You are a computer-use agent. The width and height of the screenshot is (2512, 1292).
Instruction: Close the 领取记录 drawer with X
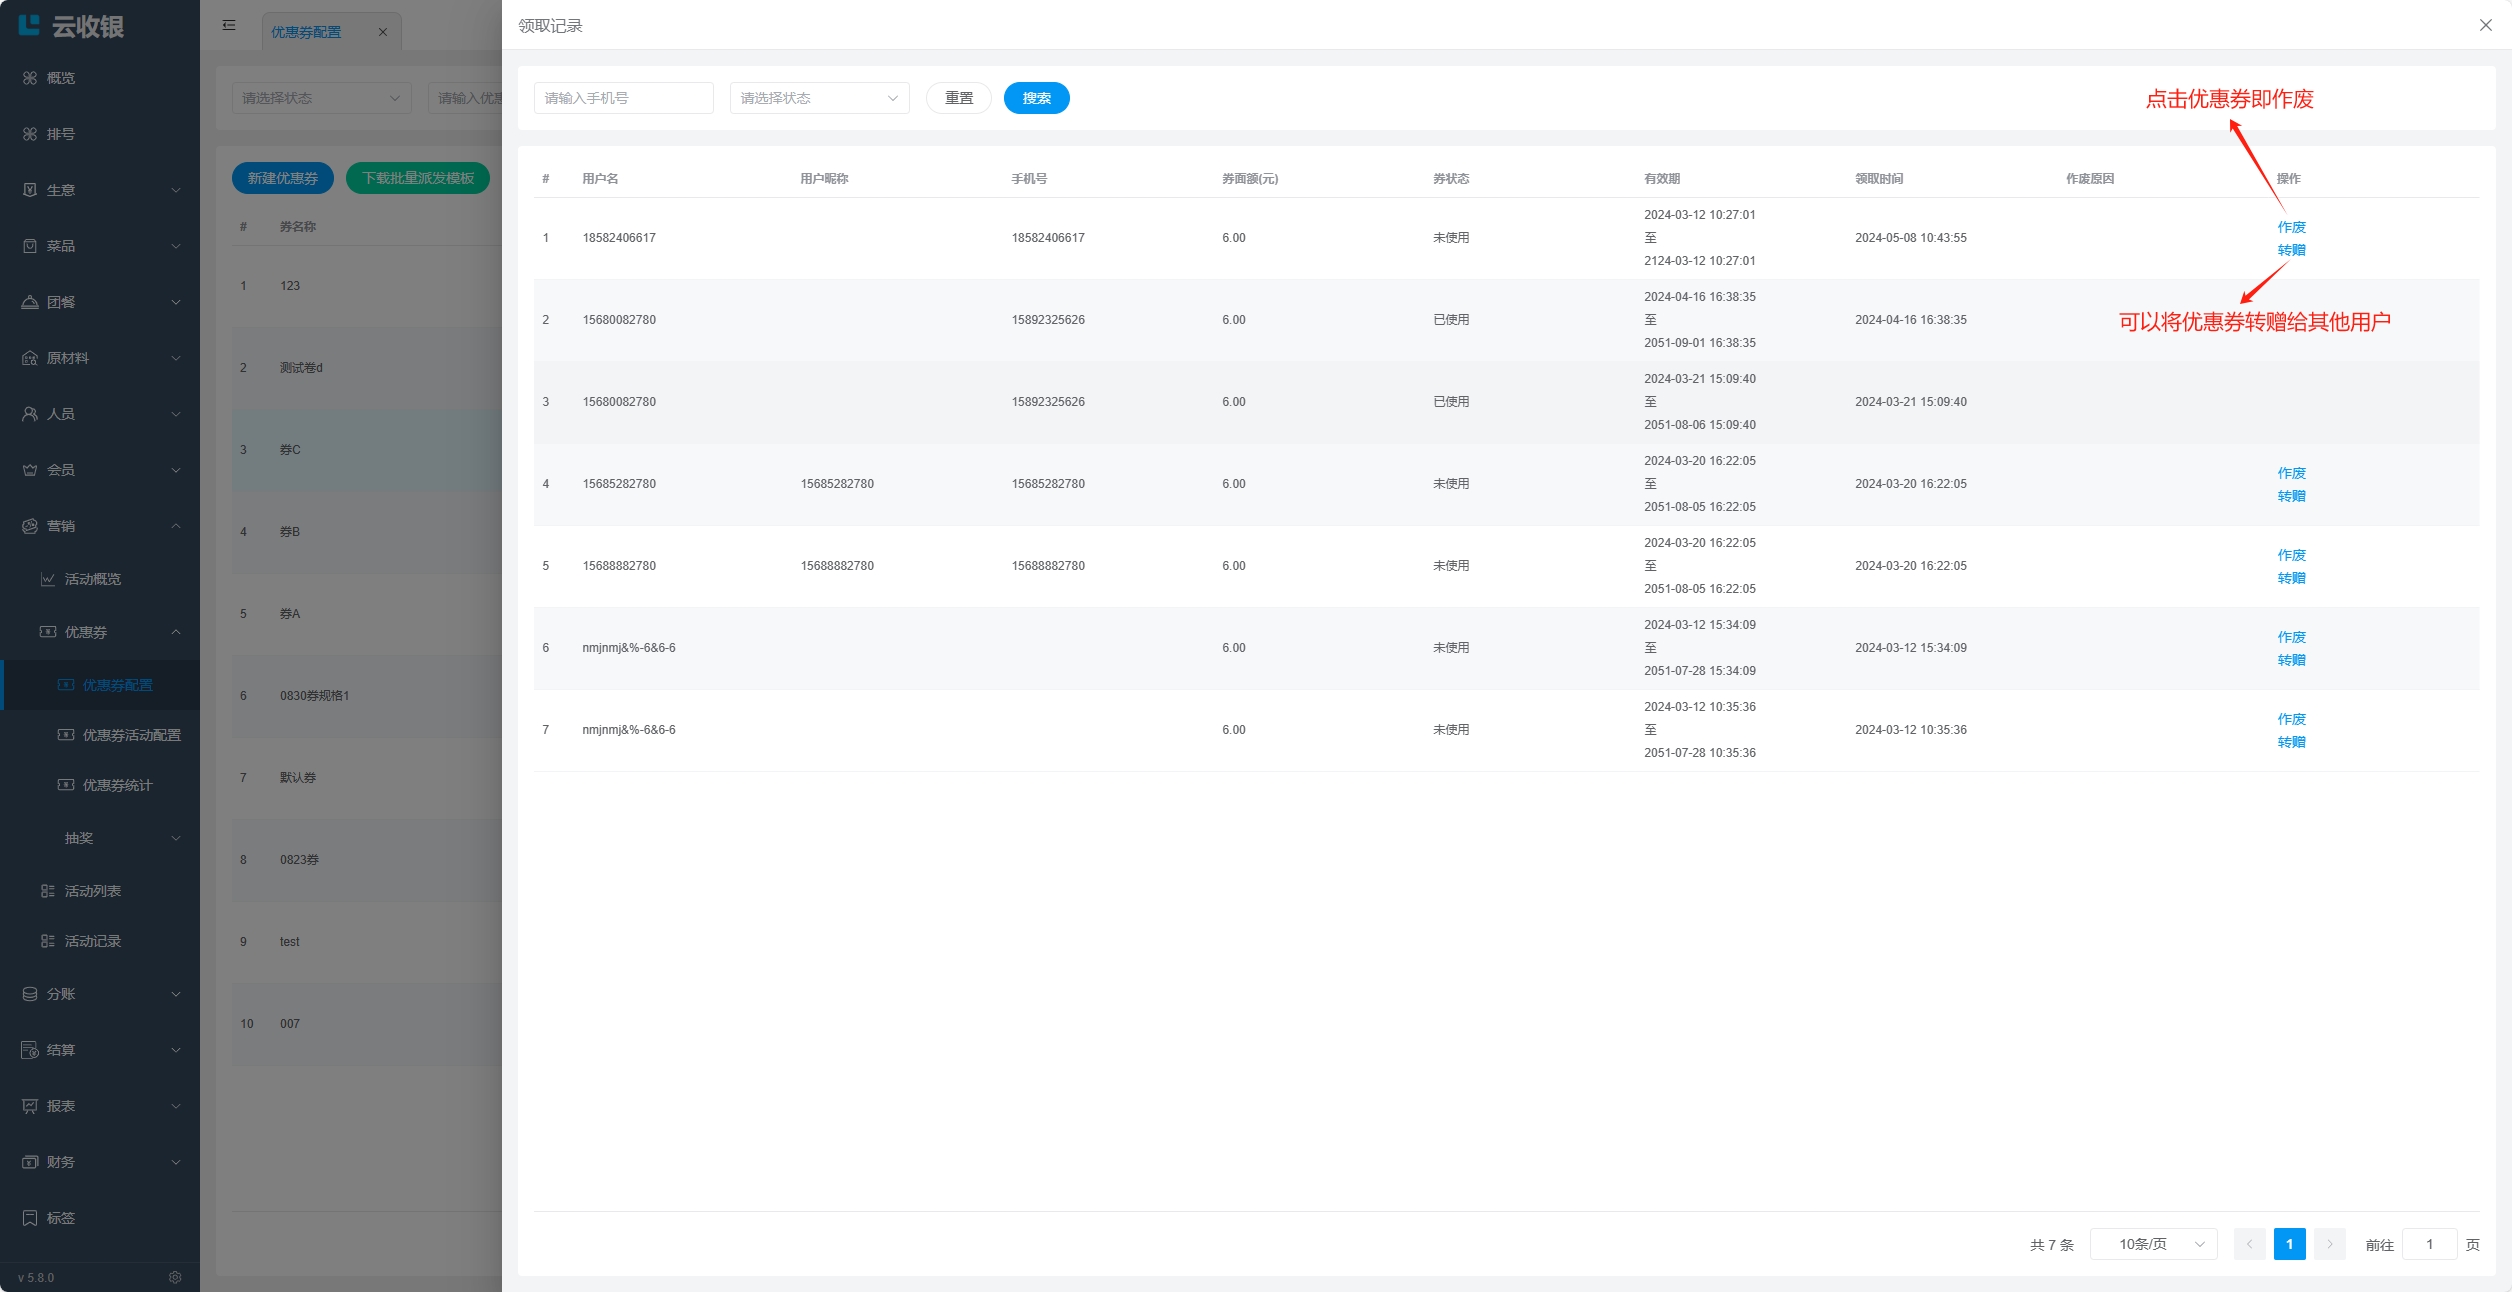[2485, 25]
